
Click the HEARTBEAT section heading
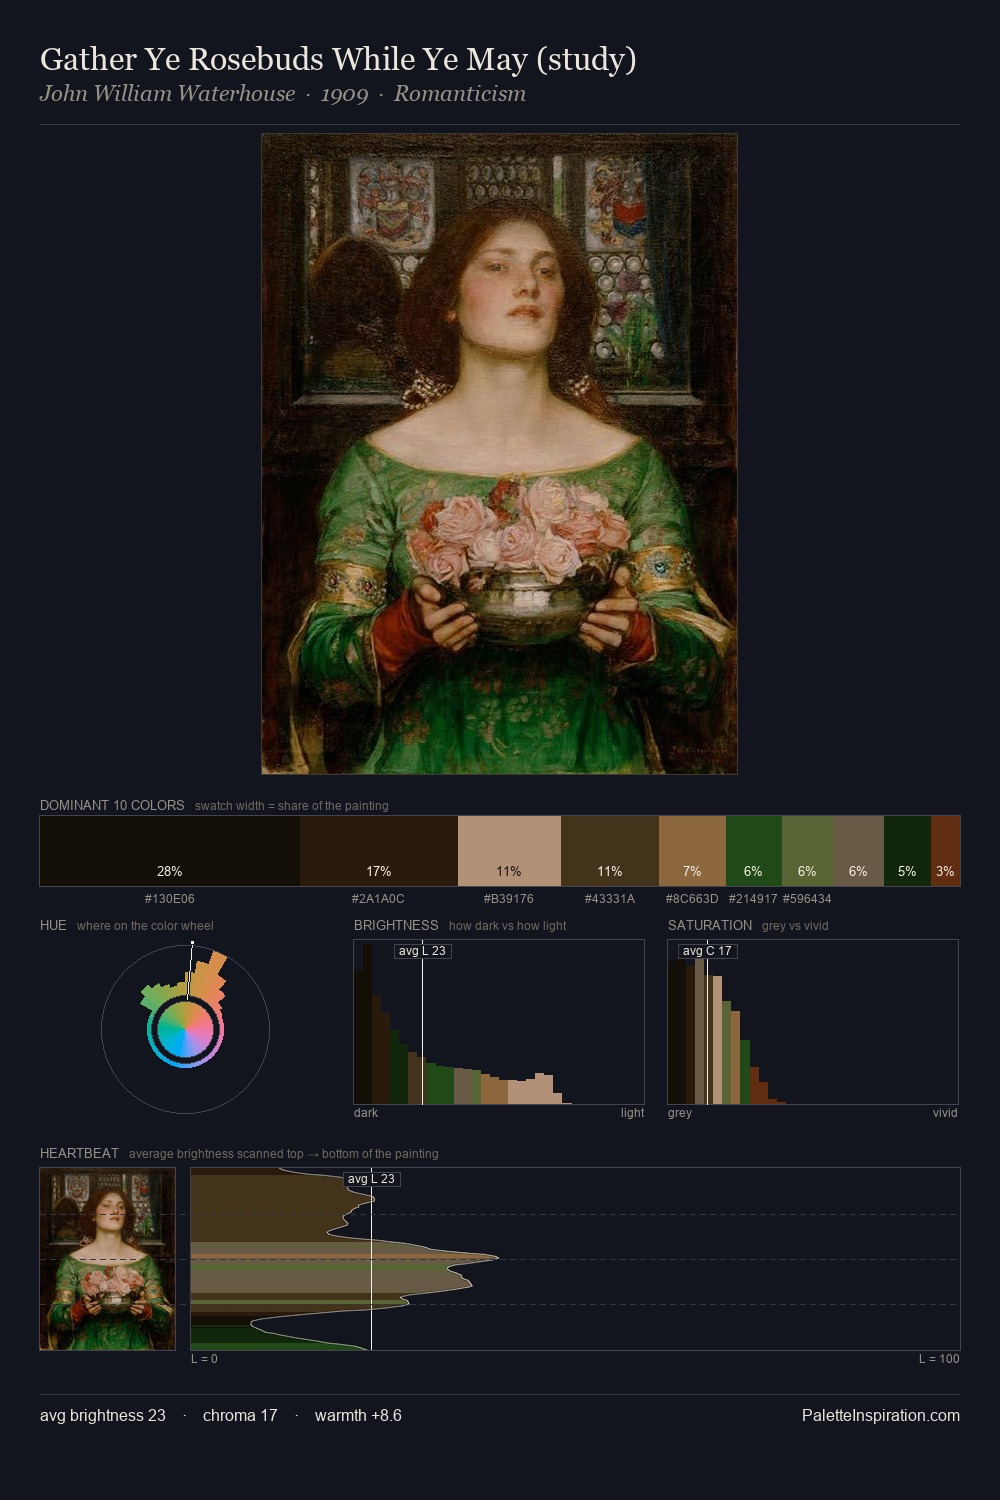[79, 1153]
